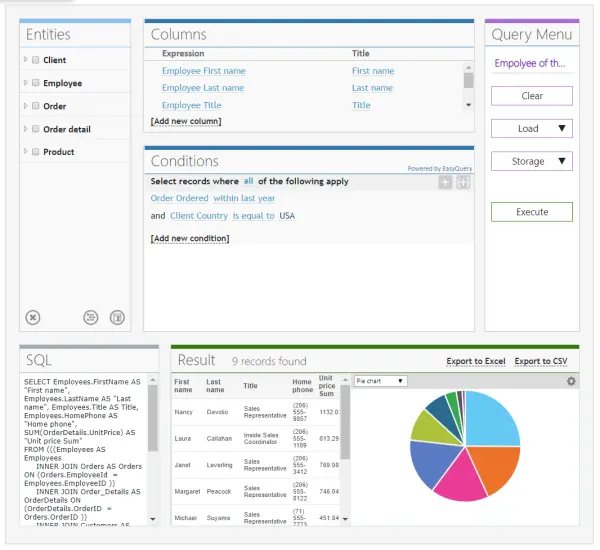Expand the Order detail entity node
This screenshot has height=550, width=600.
25,129
